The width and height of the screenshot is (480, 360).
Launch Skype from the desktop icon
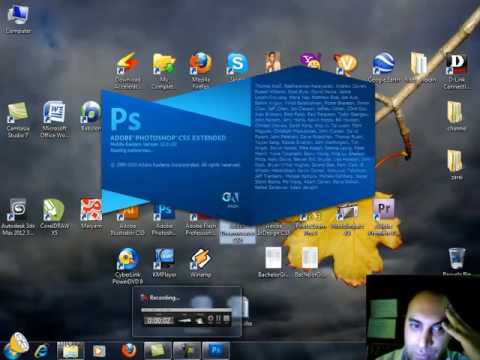pyautogui.click(x=237, y=67)
